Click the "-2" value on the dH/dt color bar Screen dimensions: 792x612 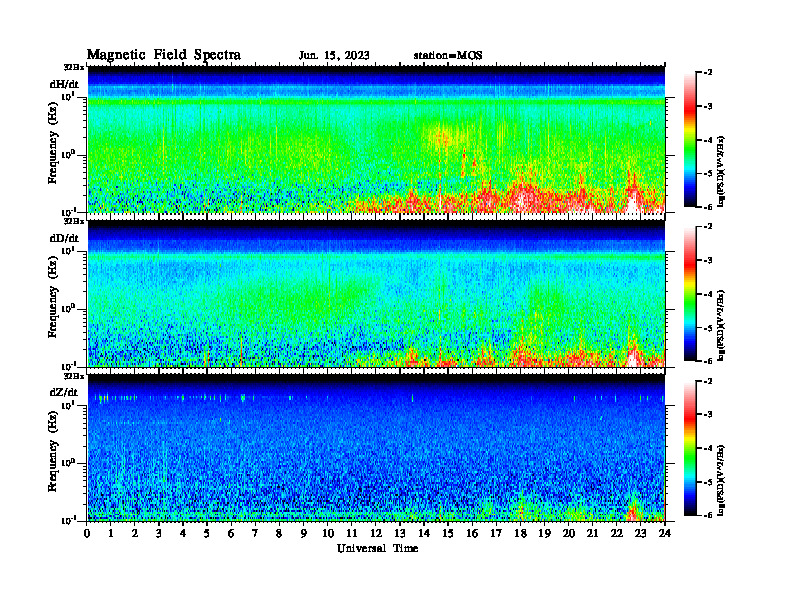[x=708, y=73]
